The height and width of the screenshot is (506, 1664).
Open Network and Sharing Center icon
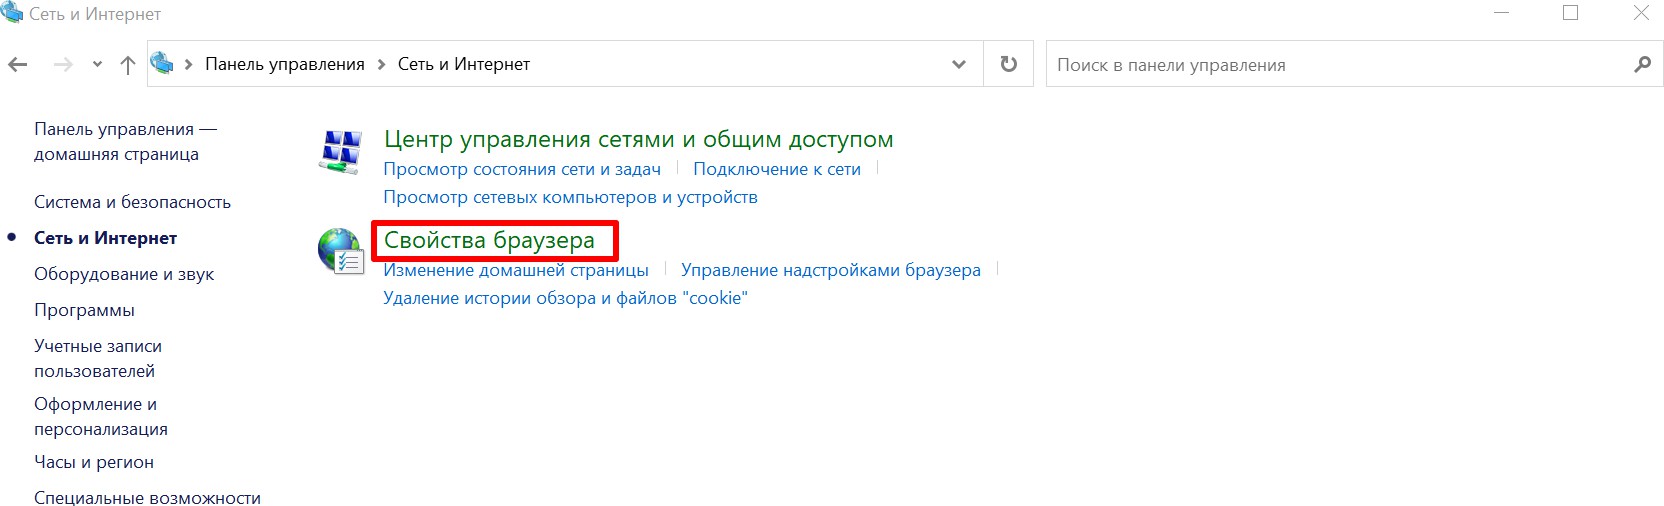click(340, 152)
